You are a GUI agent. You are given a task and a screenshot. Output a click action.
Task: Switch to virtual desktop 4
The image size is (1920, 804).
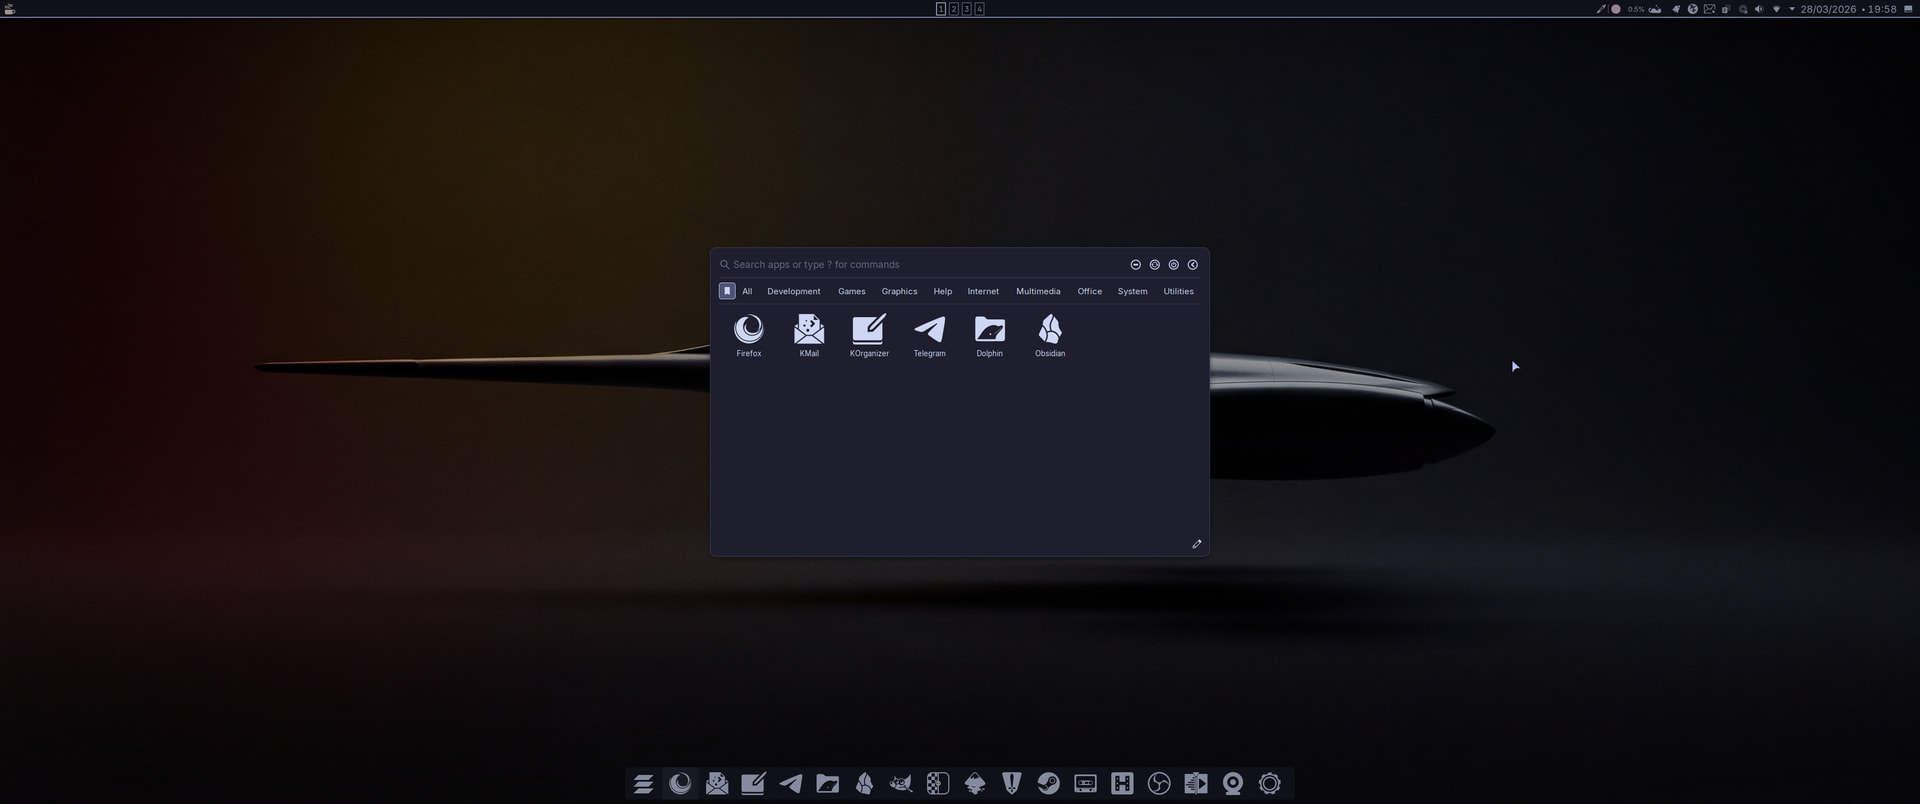(x=979, y=9)
